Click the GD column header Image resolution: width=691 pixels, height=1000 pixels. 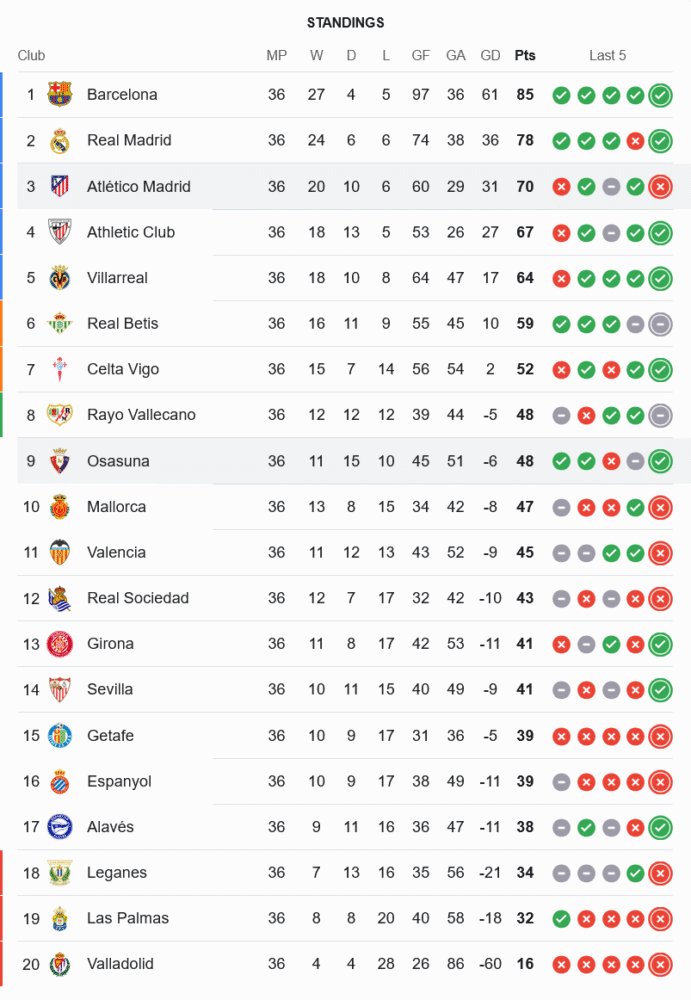point(490,56)
